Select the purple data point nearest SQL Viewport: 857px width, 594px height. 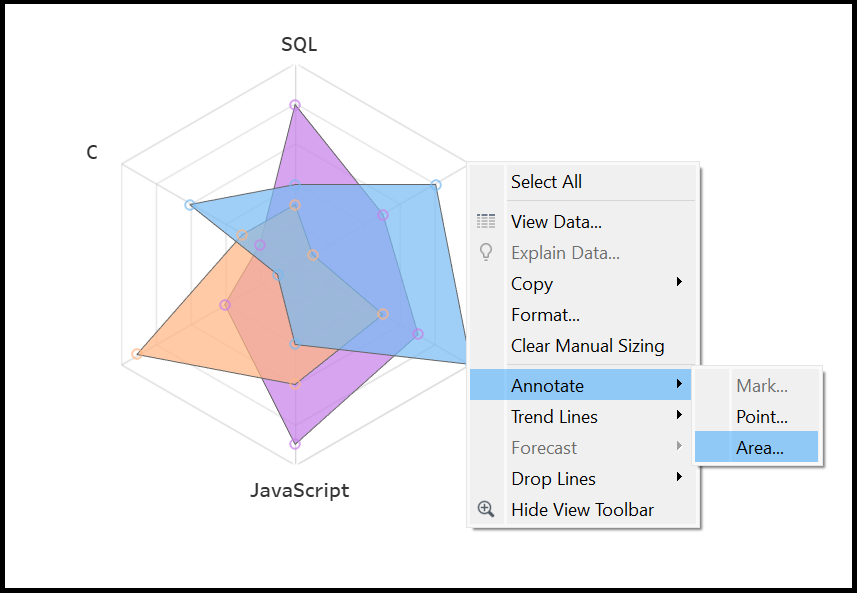[295, 105]
